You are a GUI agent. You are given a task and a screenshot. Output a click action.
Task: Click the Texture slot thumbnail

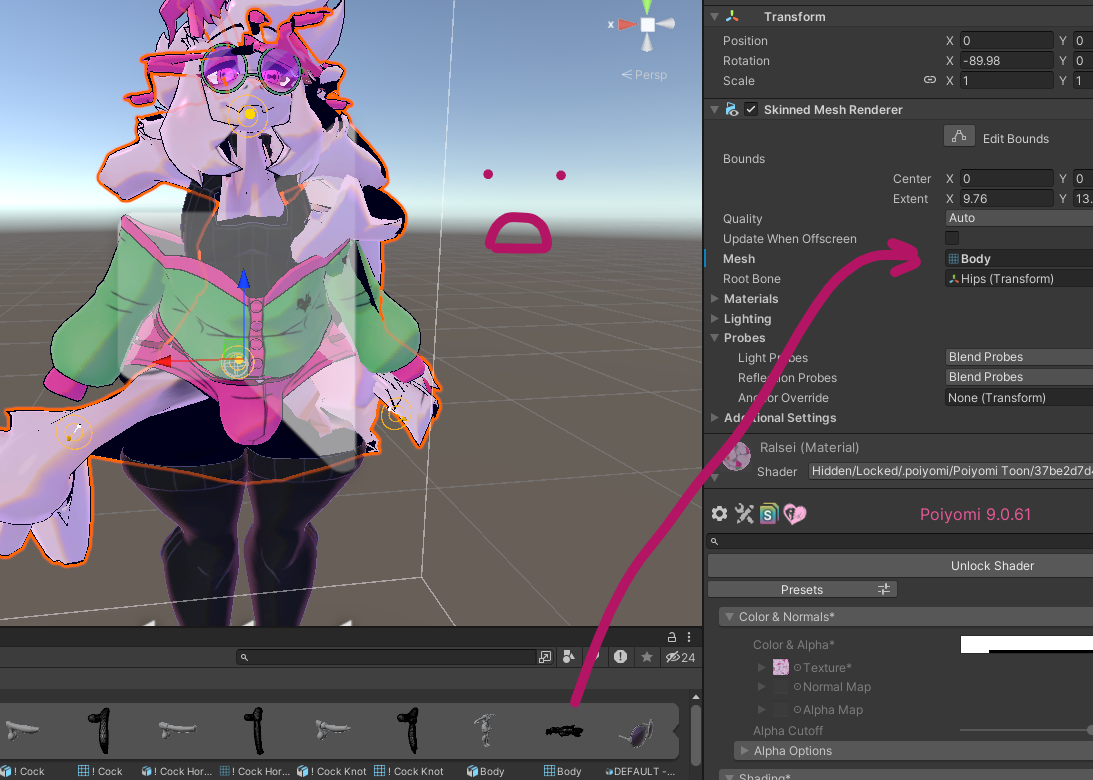tap(781, 667)
